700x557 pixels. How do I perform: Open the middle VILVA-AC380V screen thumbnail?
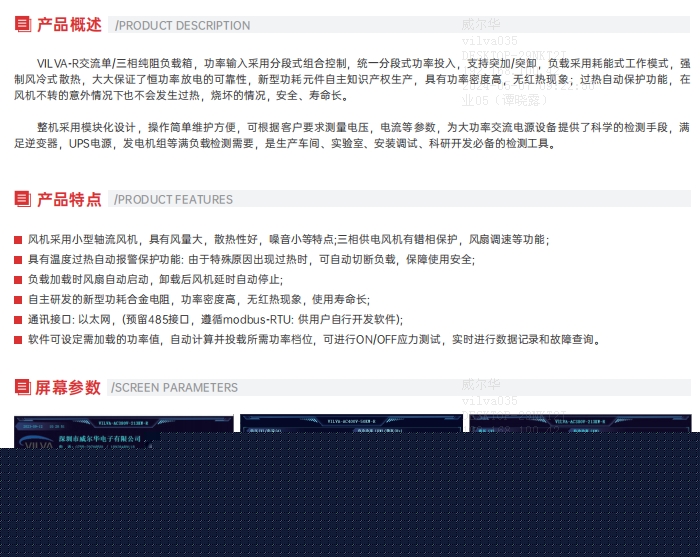[351, 432]
